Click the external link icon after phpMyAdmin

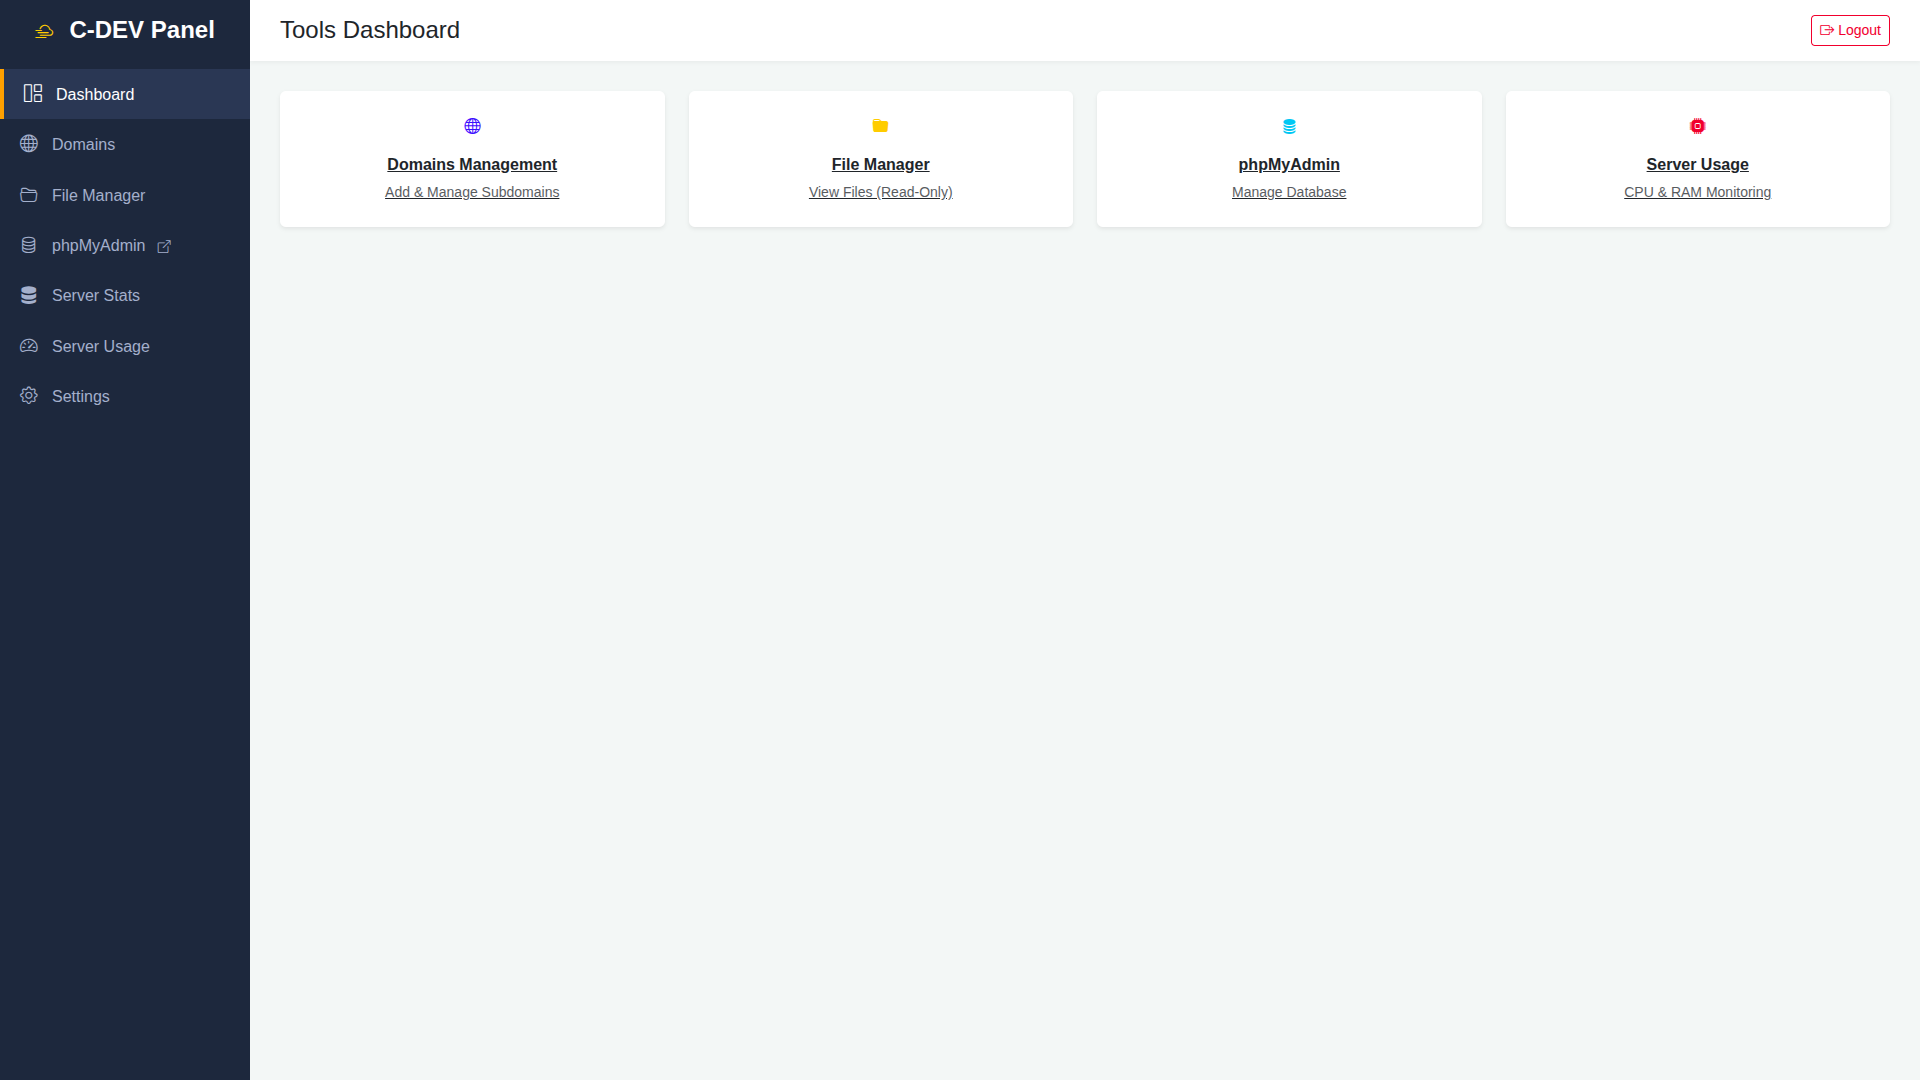(164, 246)
